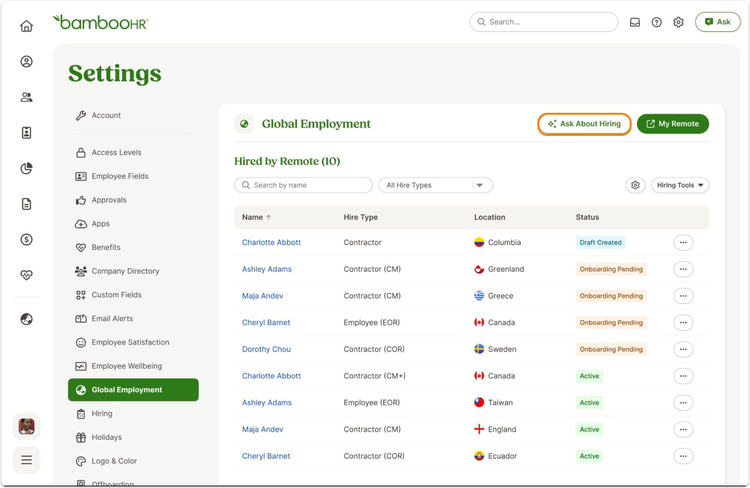This screenshot has height=488, width=750.
Task: Sort by the Name column header
Action: [256, 217]
